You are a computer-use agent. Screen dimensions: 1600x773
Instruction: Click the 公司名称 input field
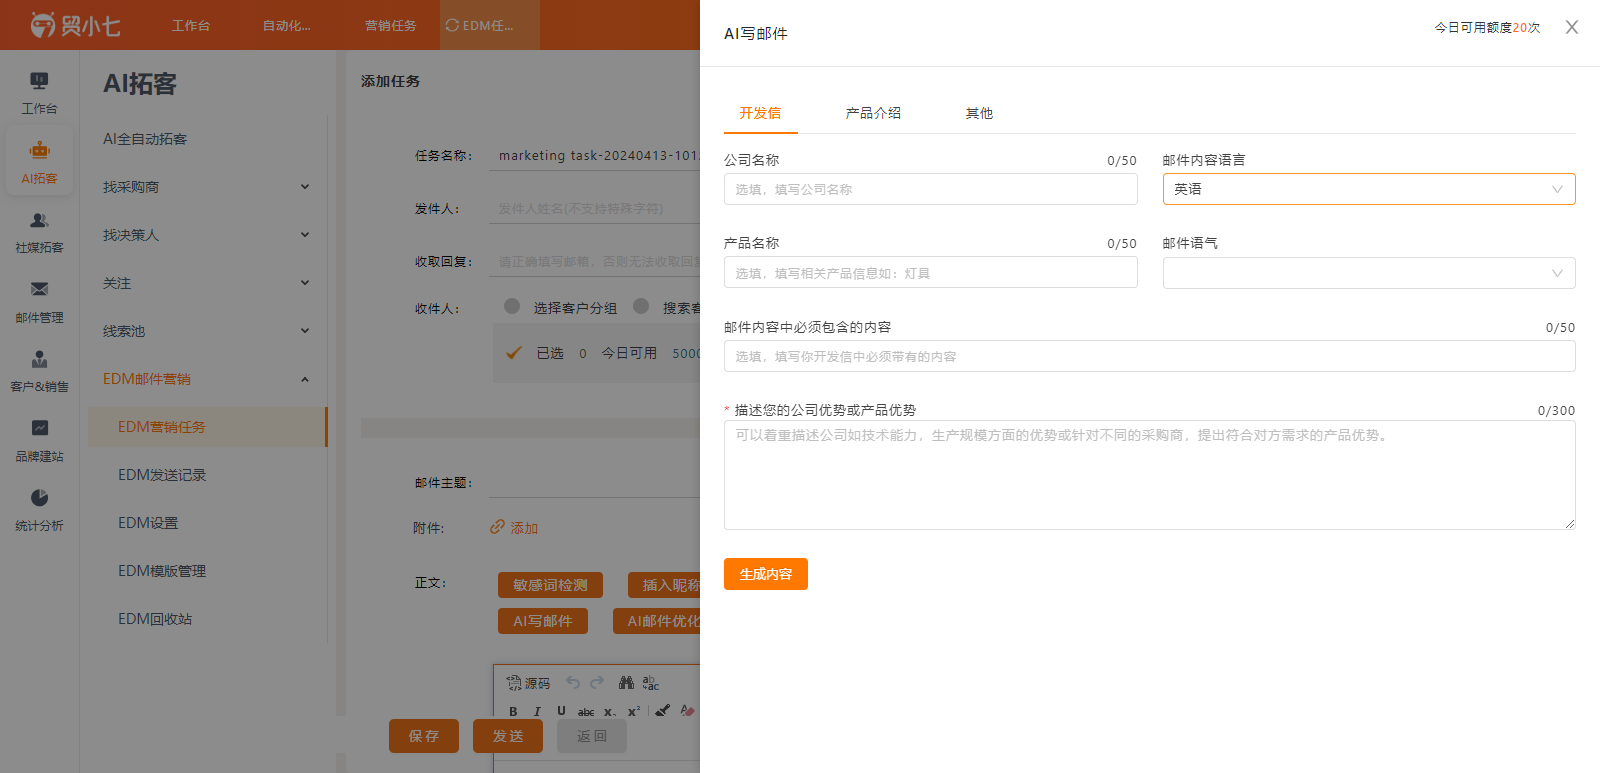click(x=931, y=189)
